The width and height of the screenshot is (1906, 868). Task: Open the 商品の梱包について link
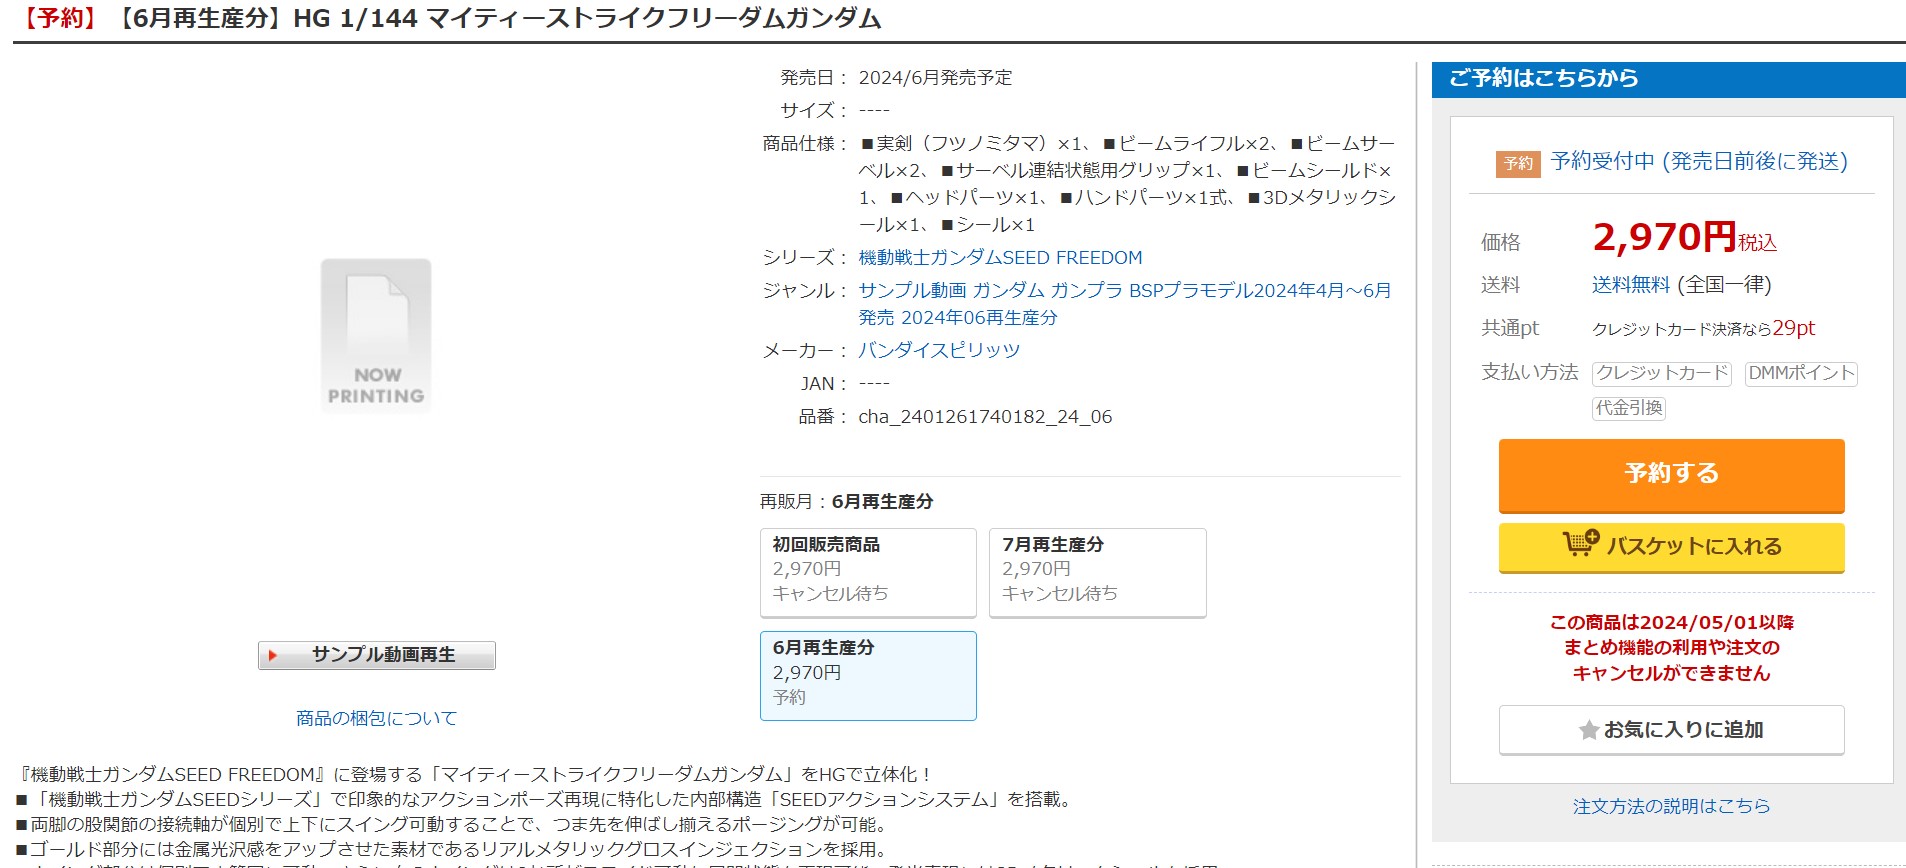click(x=376, y=718)
